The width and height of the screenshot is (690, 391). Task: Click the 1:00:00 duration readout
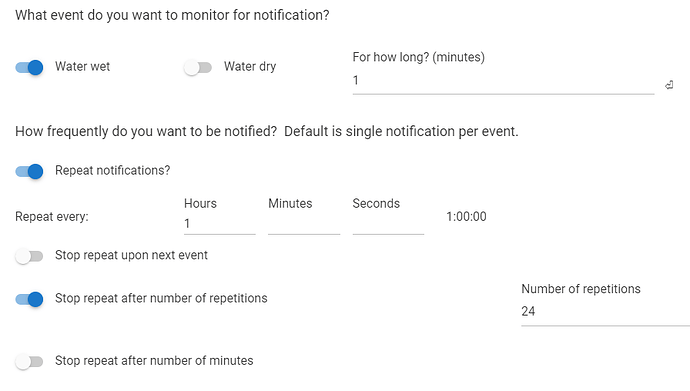coord(466,216)
